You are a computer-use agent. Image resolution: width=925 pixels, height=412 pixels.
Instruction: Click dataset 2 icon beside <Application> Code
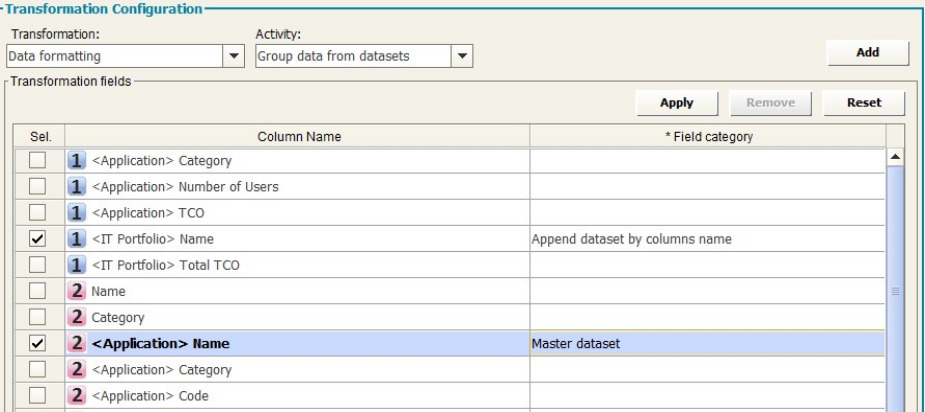point(78,396)
